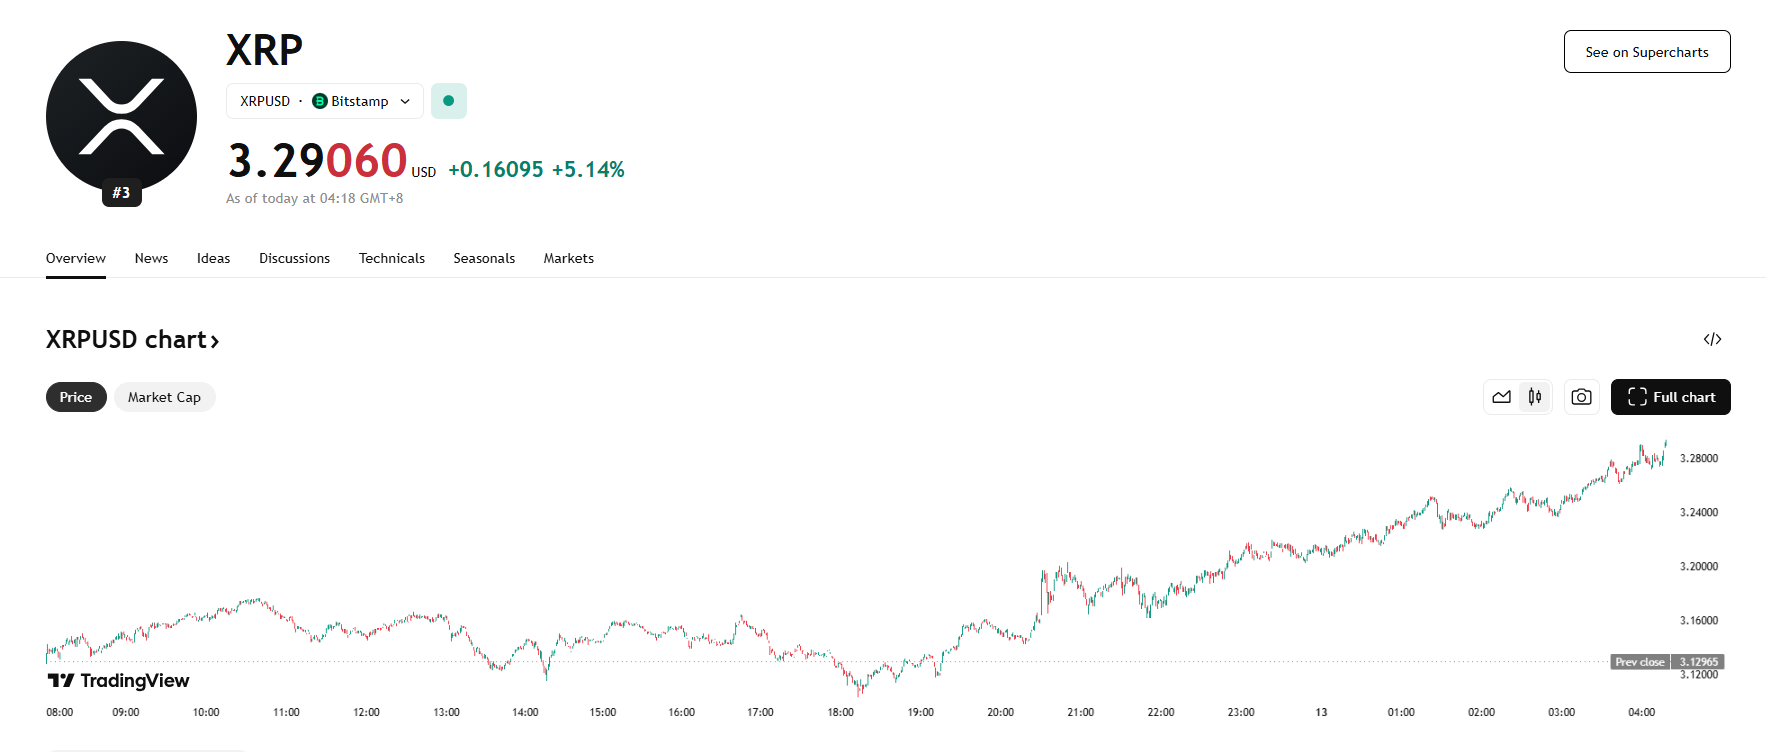The height and width of the screenshot is (752, 1766).
Task: Click the 20:00 time axis marker
Action: coord(1000,712)
